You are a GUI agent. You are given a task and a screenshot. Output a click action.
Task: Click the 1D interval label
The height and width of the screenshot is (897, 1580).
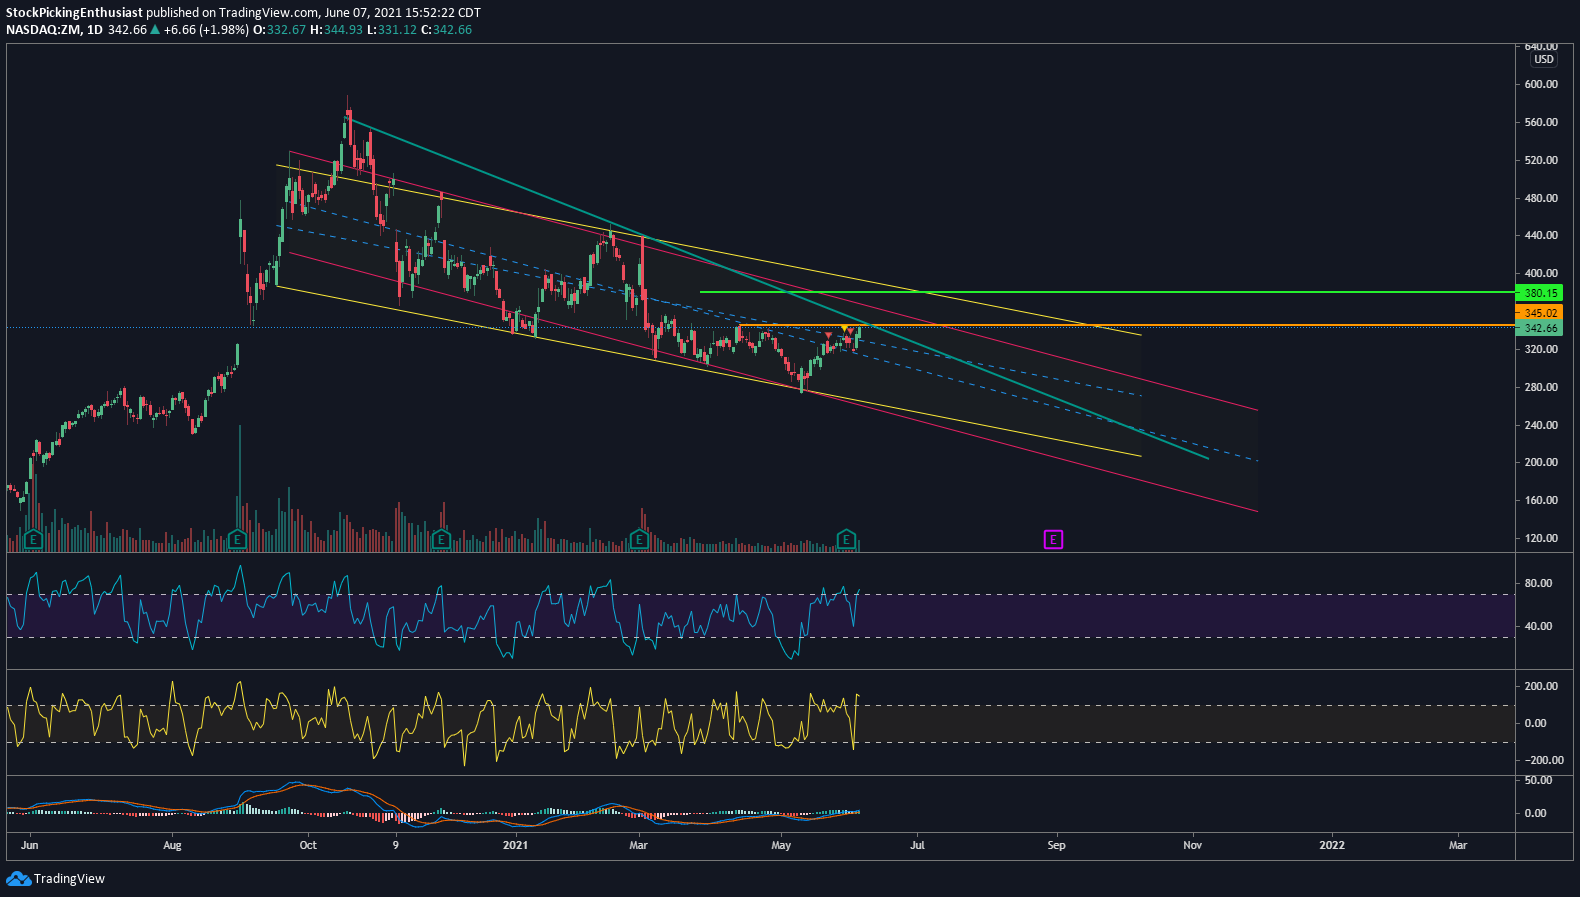[95, 30]
